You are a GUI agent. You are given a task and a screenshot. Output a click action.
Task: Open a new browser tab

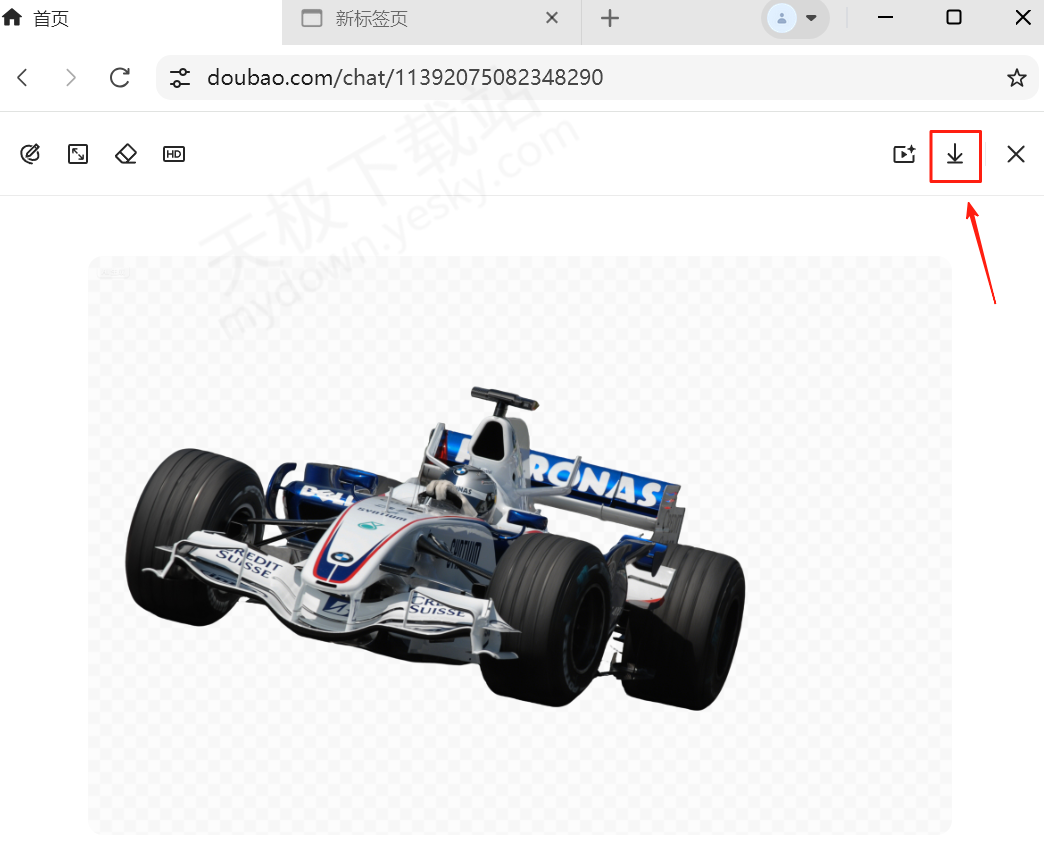click(x=610, y=18)
